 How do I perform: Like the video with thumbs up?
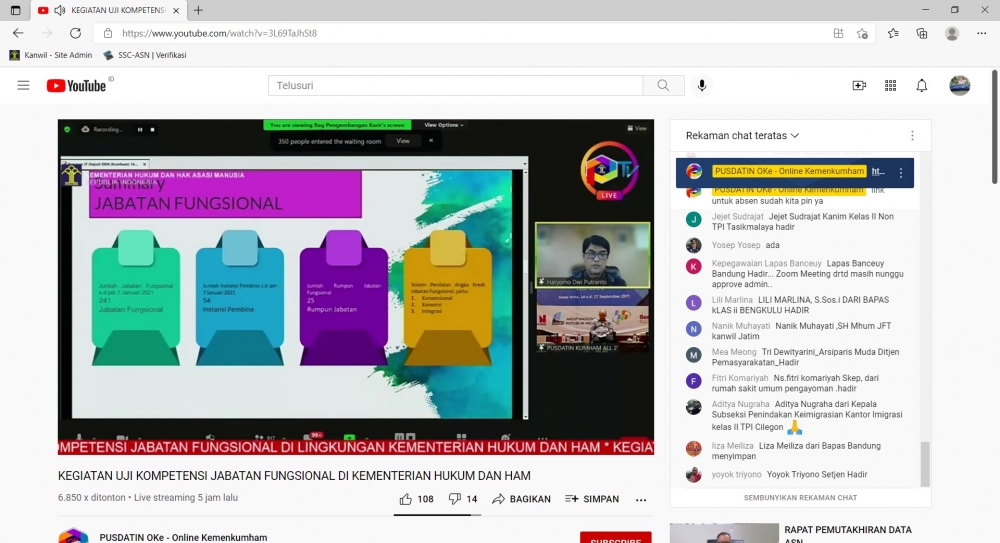[416, 499]
